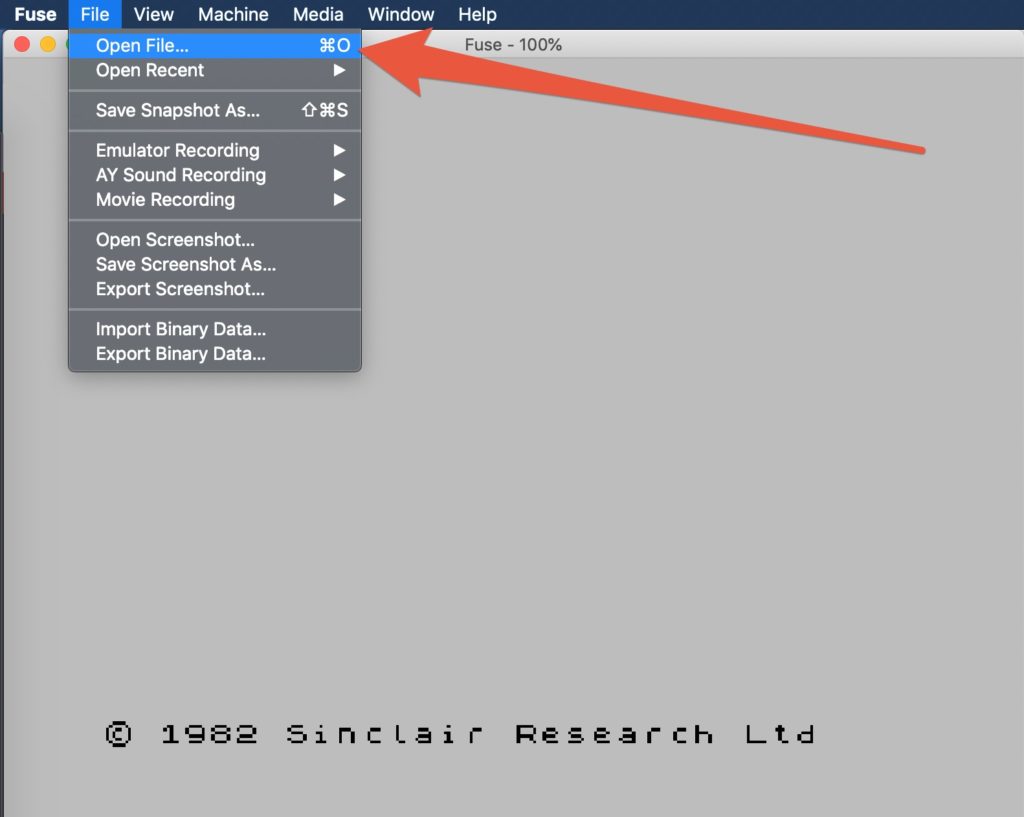Open the Media menu

click(318, 14)
